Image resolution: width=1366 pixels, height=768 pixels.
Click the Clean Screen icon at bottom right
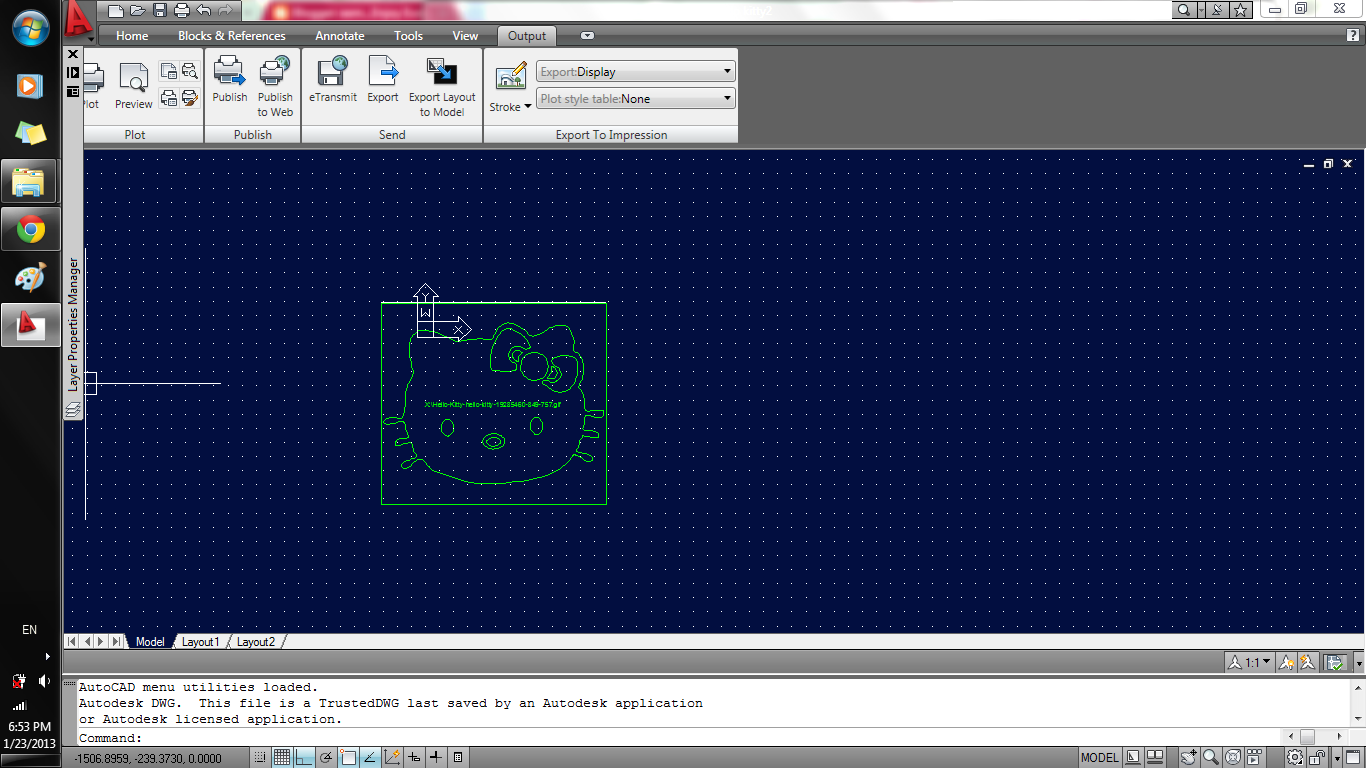1352,757
